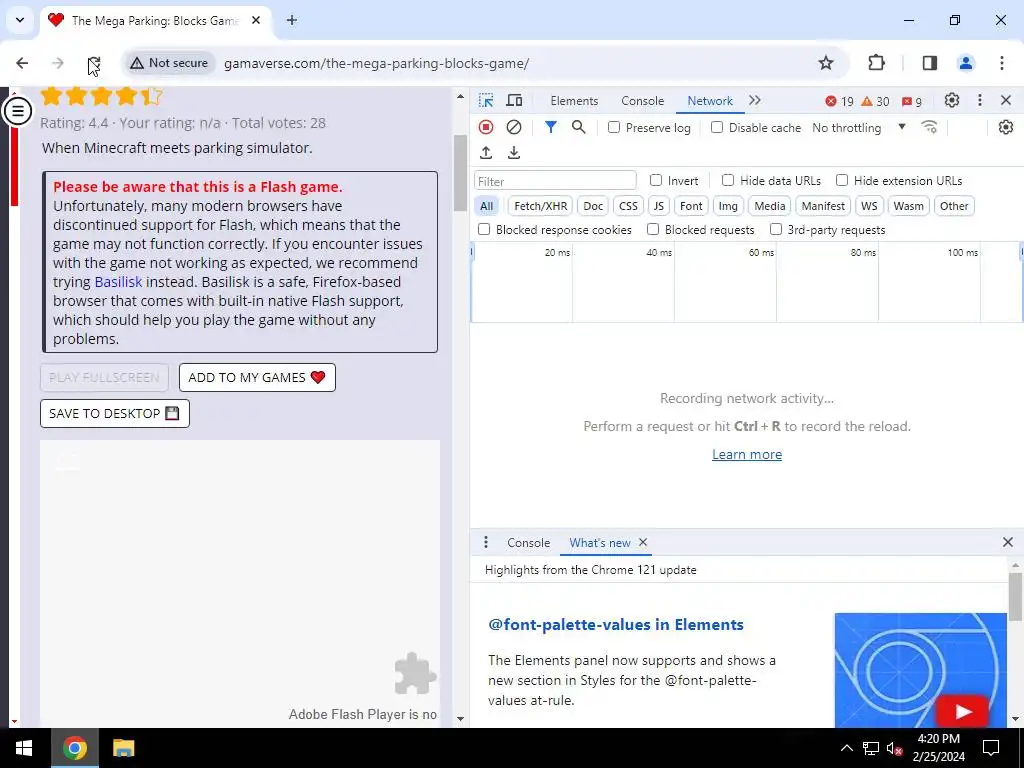The width and height of the screenshot is (1024, 768).
Task: Open the Chrome profile avatar
Action: tap(966, 63)
